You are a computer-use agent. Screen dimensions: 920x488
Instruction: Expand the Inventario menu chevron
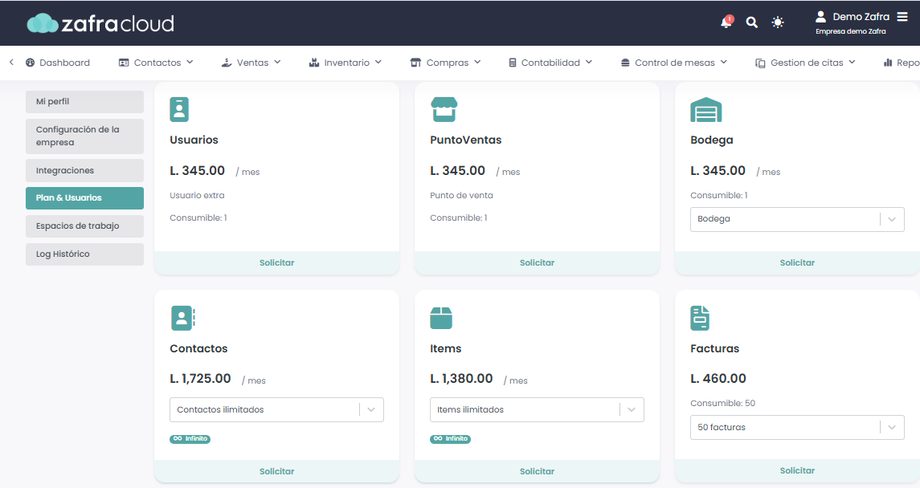[378, 62]
